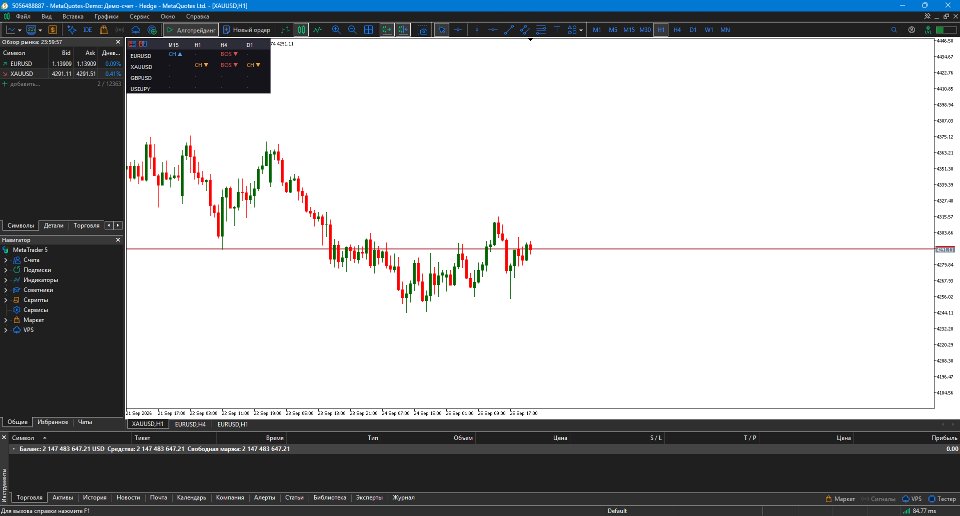This screenshot has height=516, width=960.
Task: Open the EURUSD,H4 chart tab
Action: (190, 424)
